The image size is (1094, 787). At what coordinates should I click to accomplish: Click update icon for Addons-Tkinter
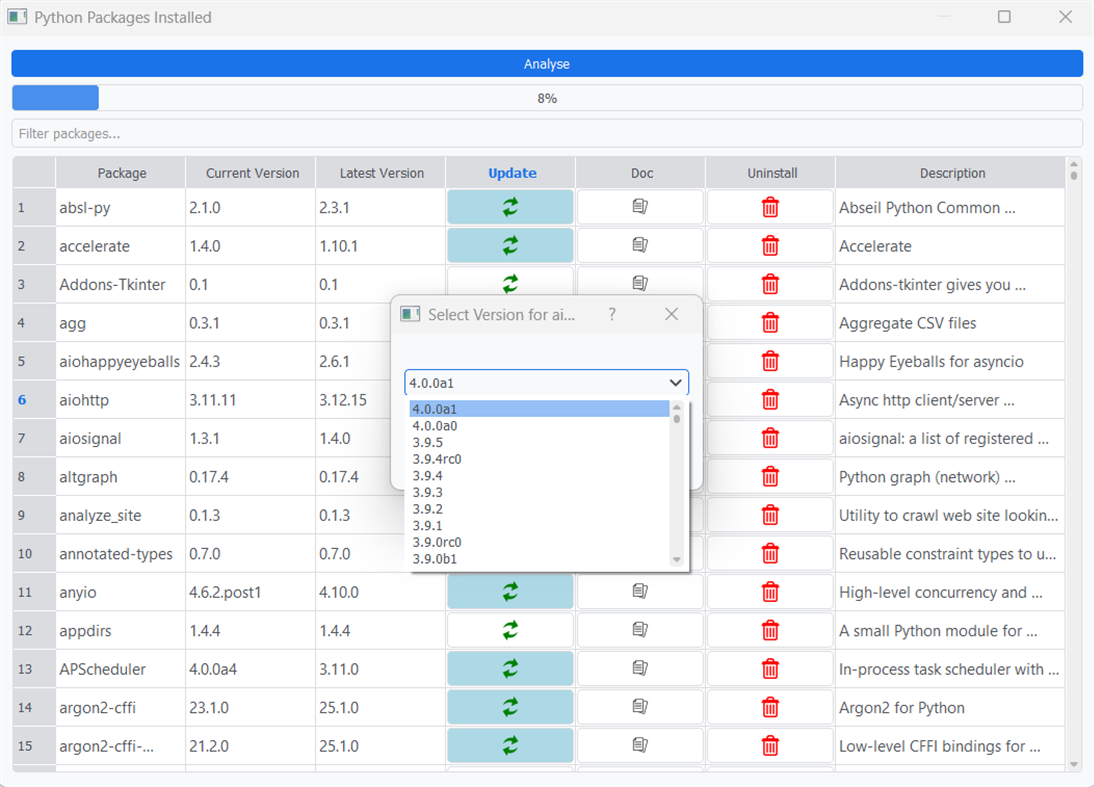tap(510, 283)
